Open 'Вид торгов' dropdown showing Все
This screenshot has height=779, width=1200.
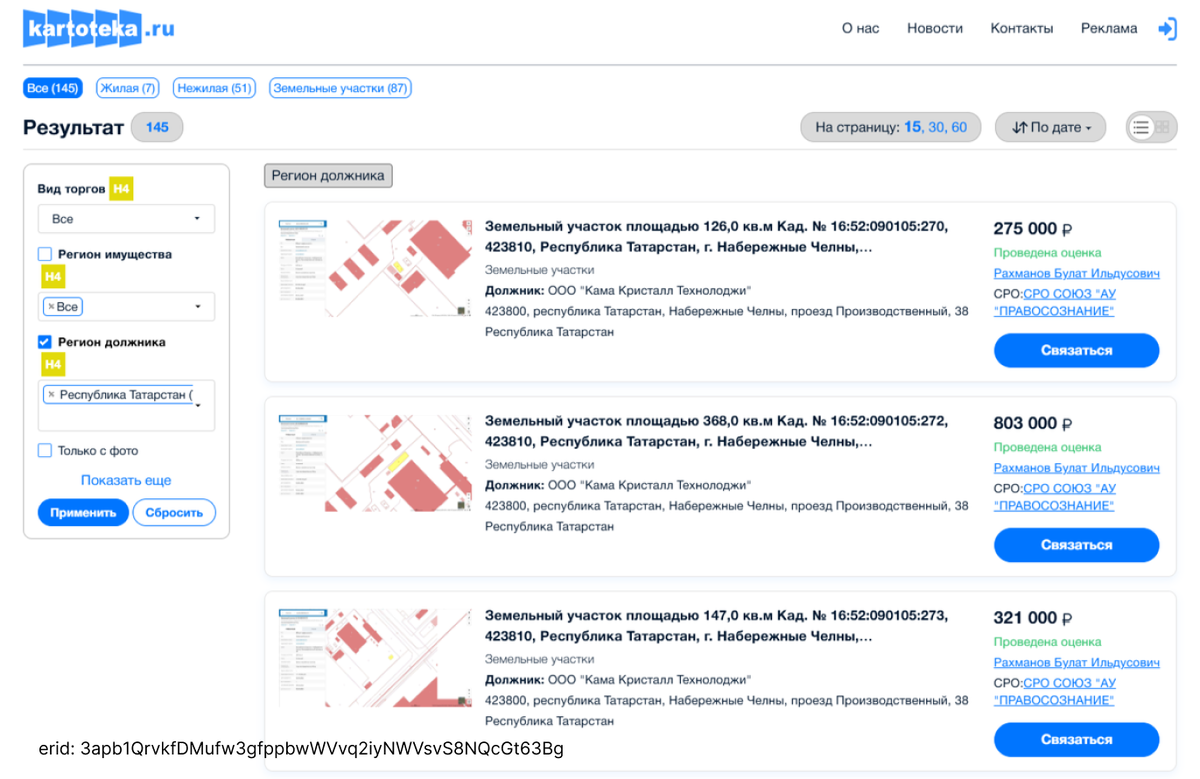tap(126, 218)
